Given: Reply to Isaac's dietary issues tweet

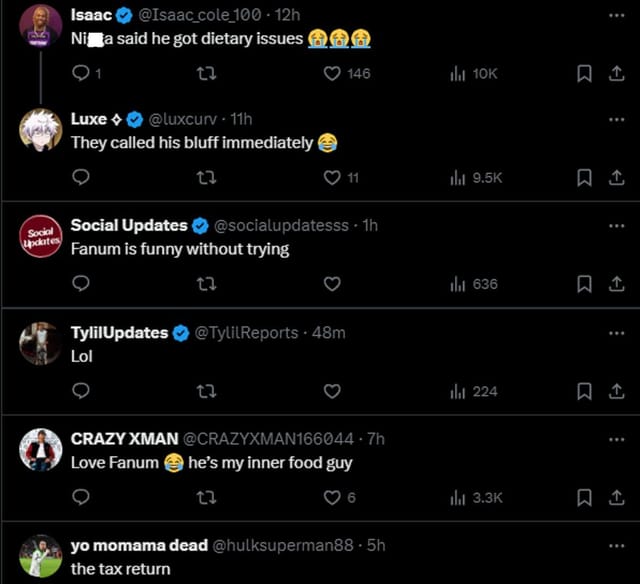Looking at the screenshot, I should coord(82,73).
